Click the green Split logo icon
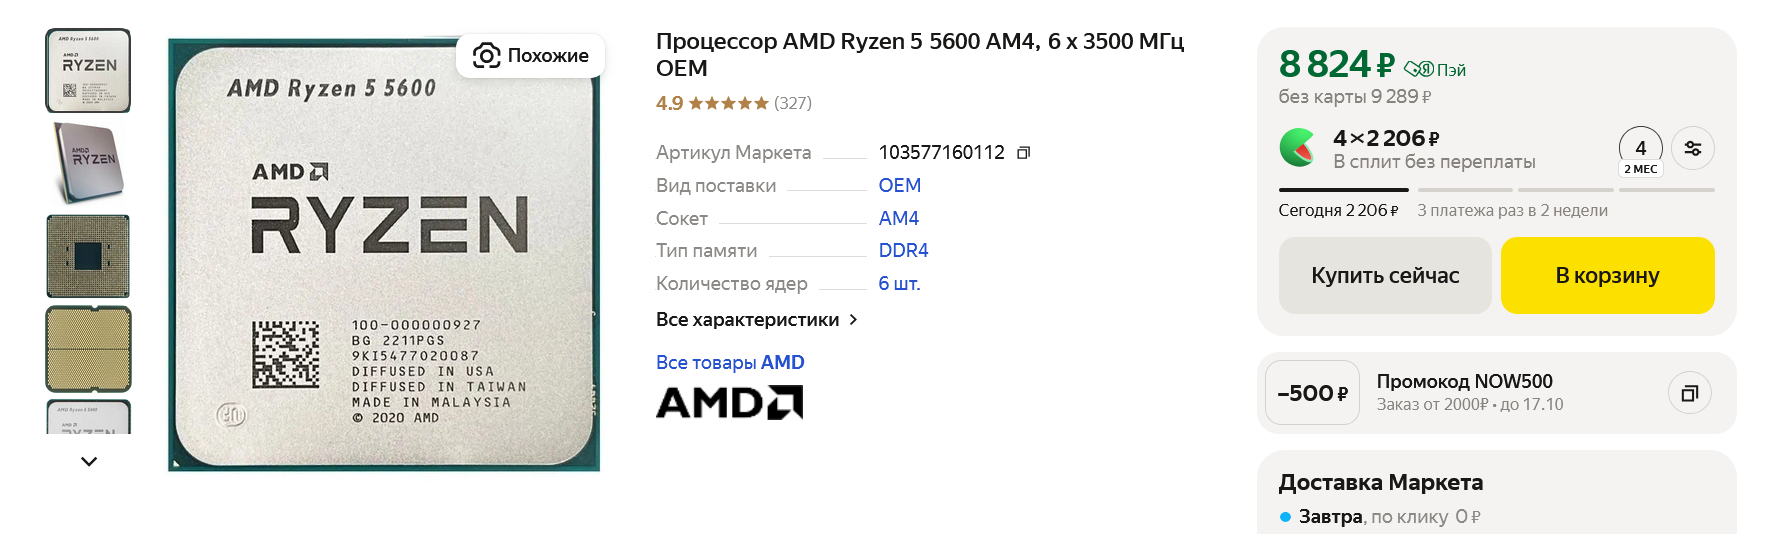 (x=1299, y=148)
